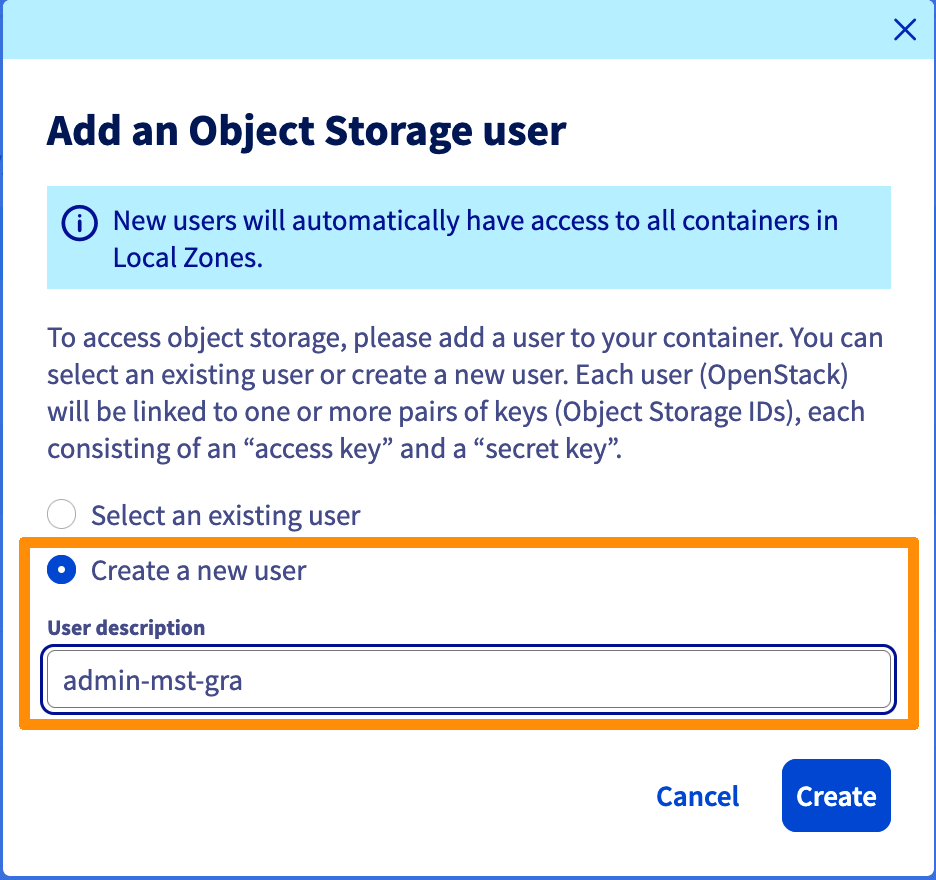Screen dimensions: 936x880
Task: Choose the 'Create a new user' option
Action: tap(61, 570)
